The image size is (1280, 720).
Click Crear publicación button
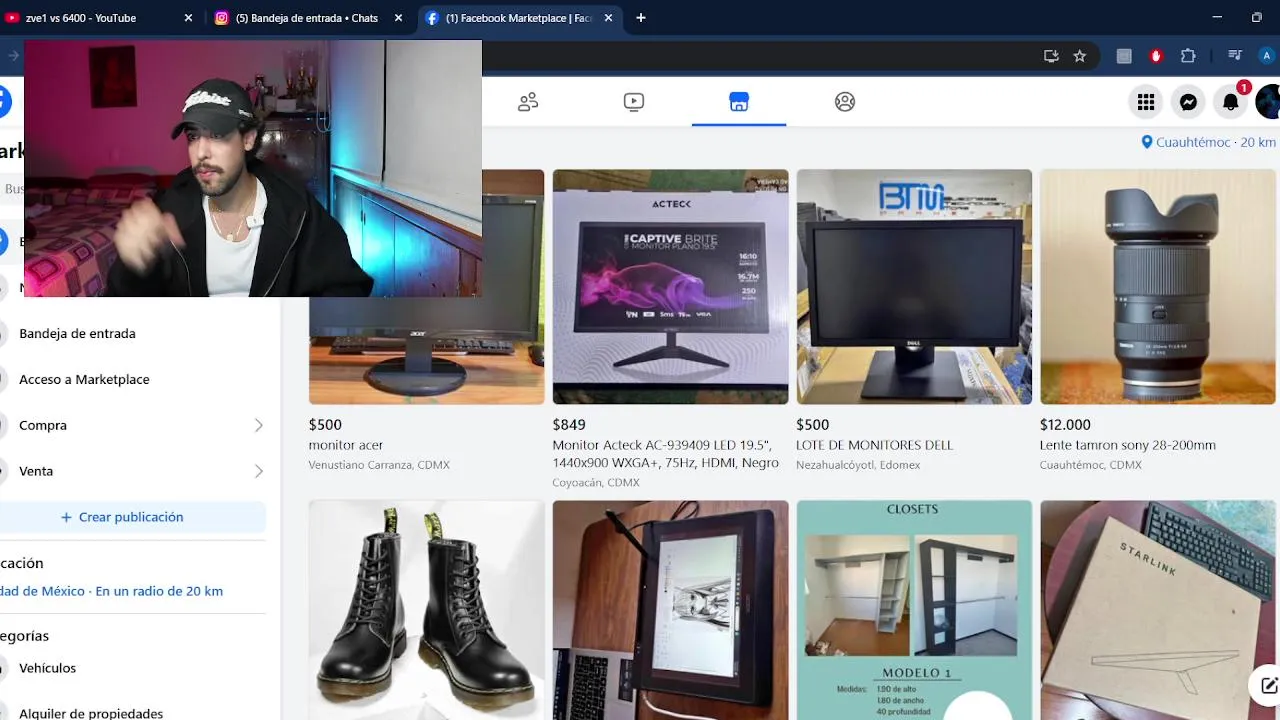pos(133,517)
